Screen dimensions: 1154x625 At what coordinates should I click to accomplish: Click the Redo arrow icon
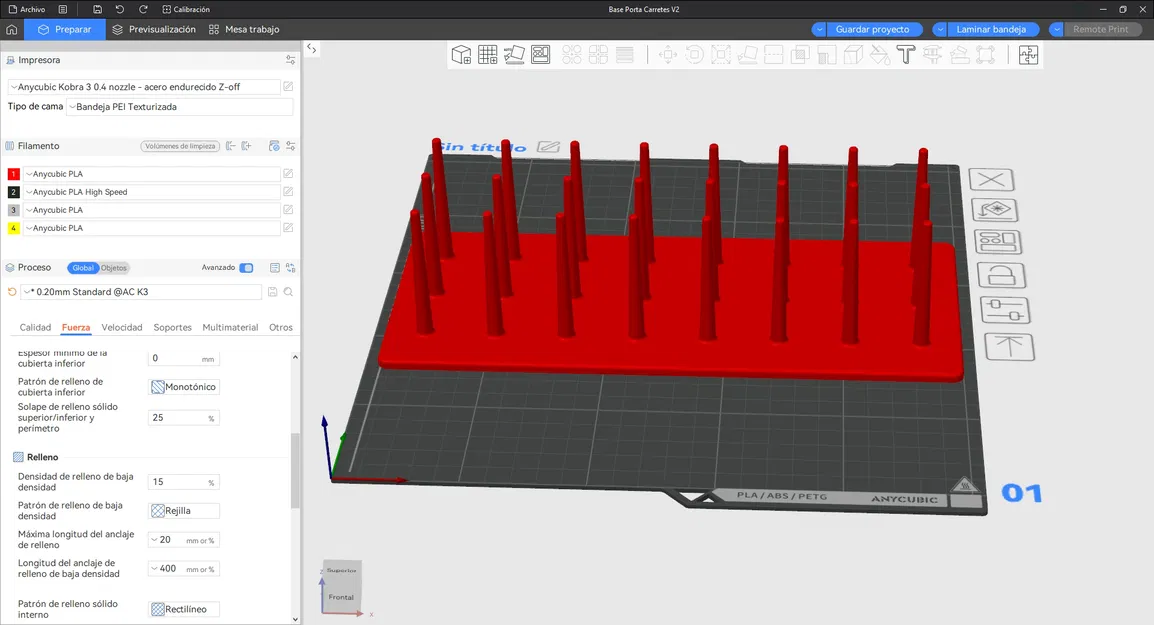pos(144,10)
